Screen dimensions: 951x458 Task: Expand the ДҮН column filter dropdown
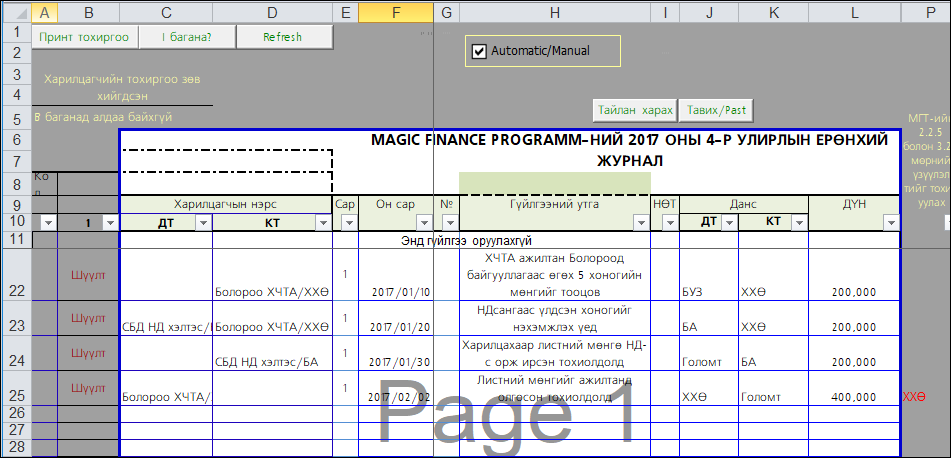pyautogui.click(x=890, y=223)
